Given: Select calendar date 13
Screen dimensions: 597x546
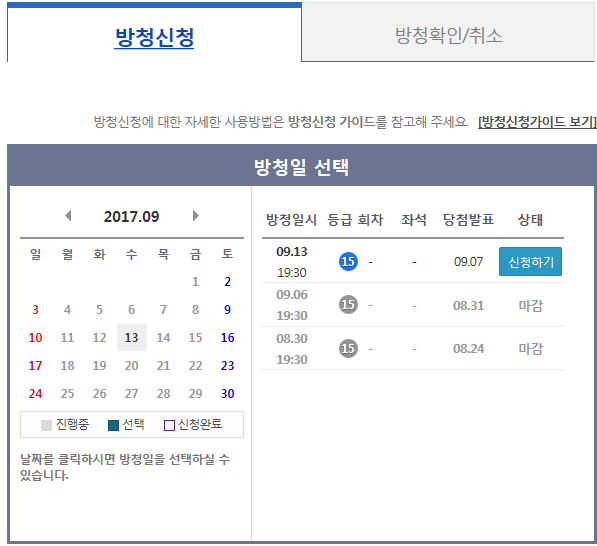Looking at the screenshot, I should click(131, 337).
